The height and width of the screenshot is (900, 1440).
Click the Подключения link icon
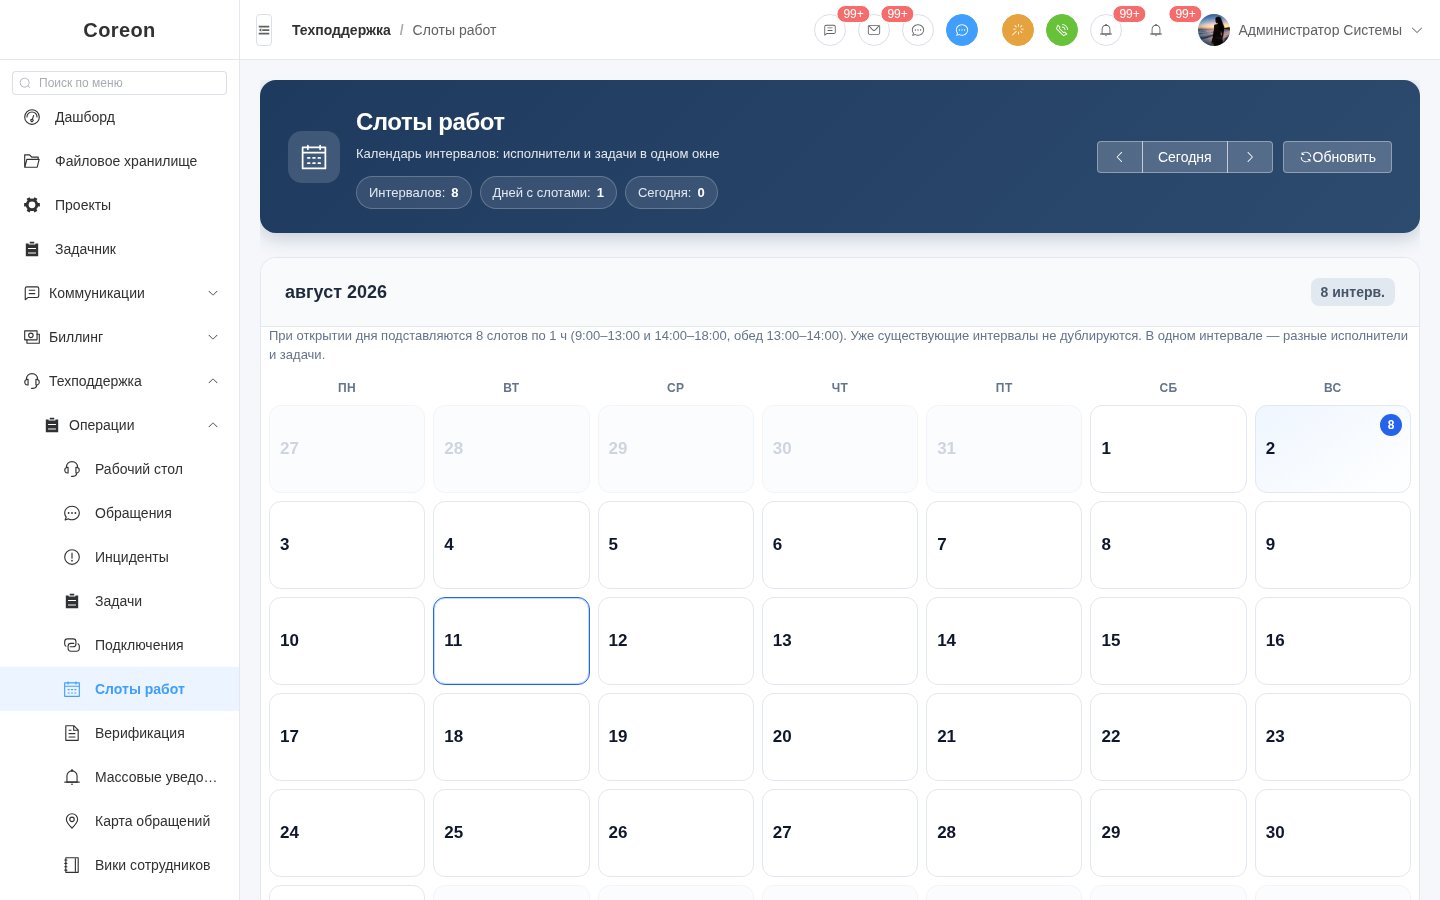coord(72,645)
